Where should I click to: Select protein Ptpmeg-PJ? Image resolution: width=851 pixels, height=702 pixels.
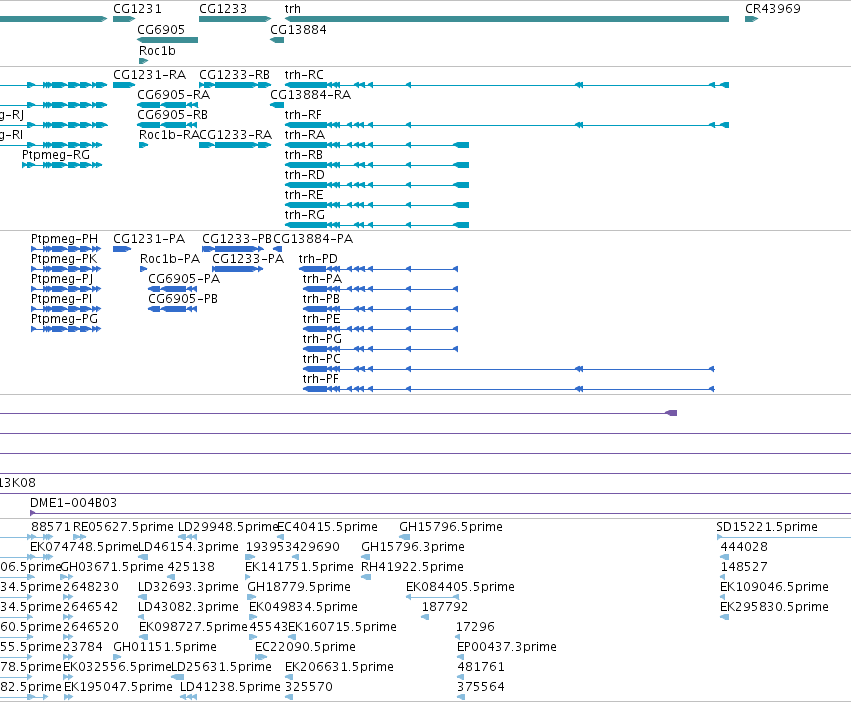(x=66, y=289)
